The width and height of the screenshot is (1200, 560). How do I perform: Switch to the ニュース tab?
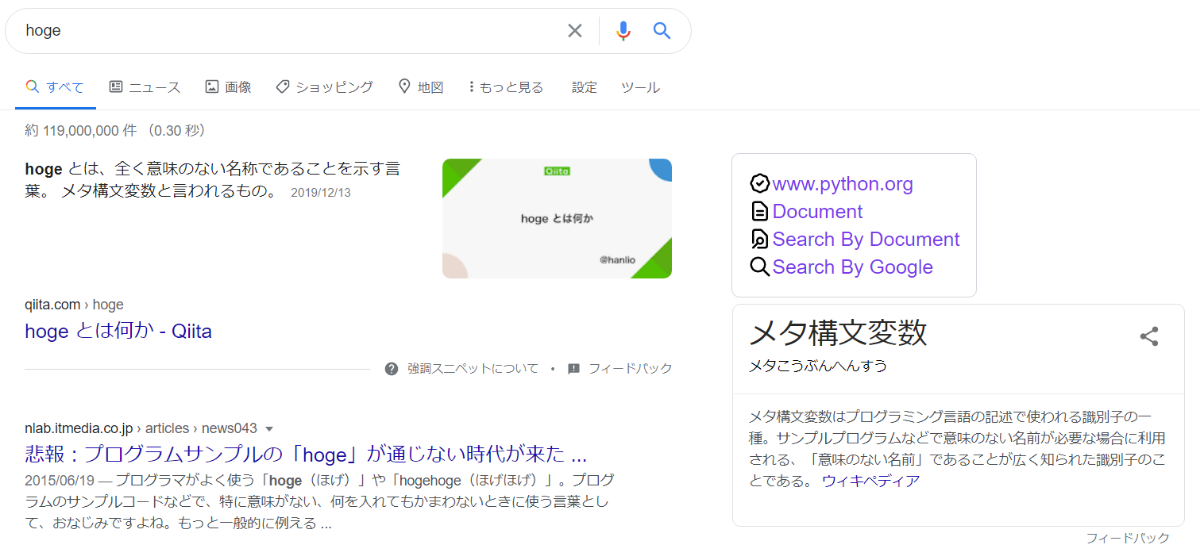click(145, 87)
